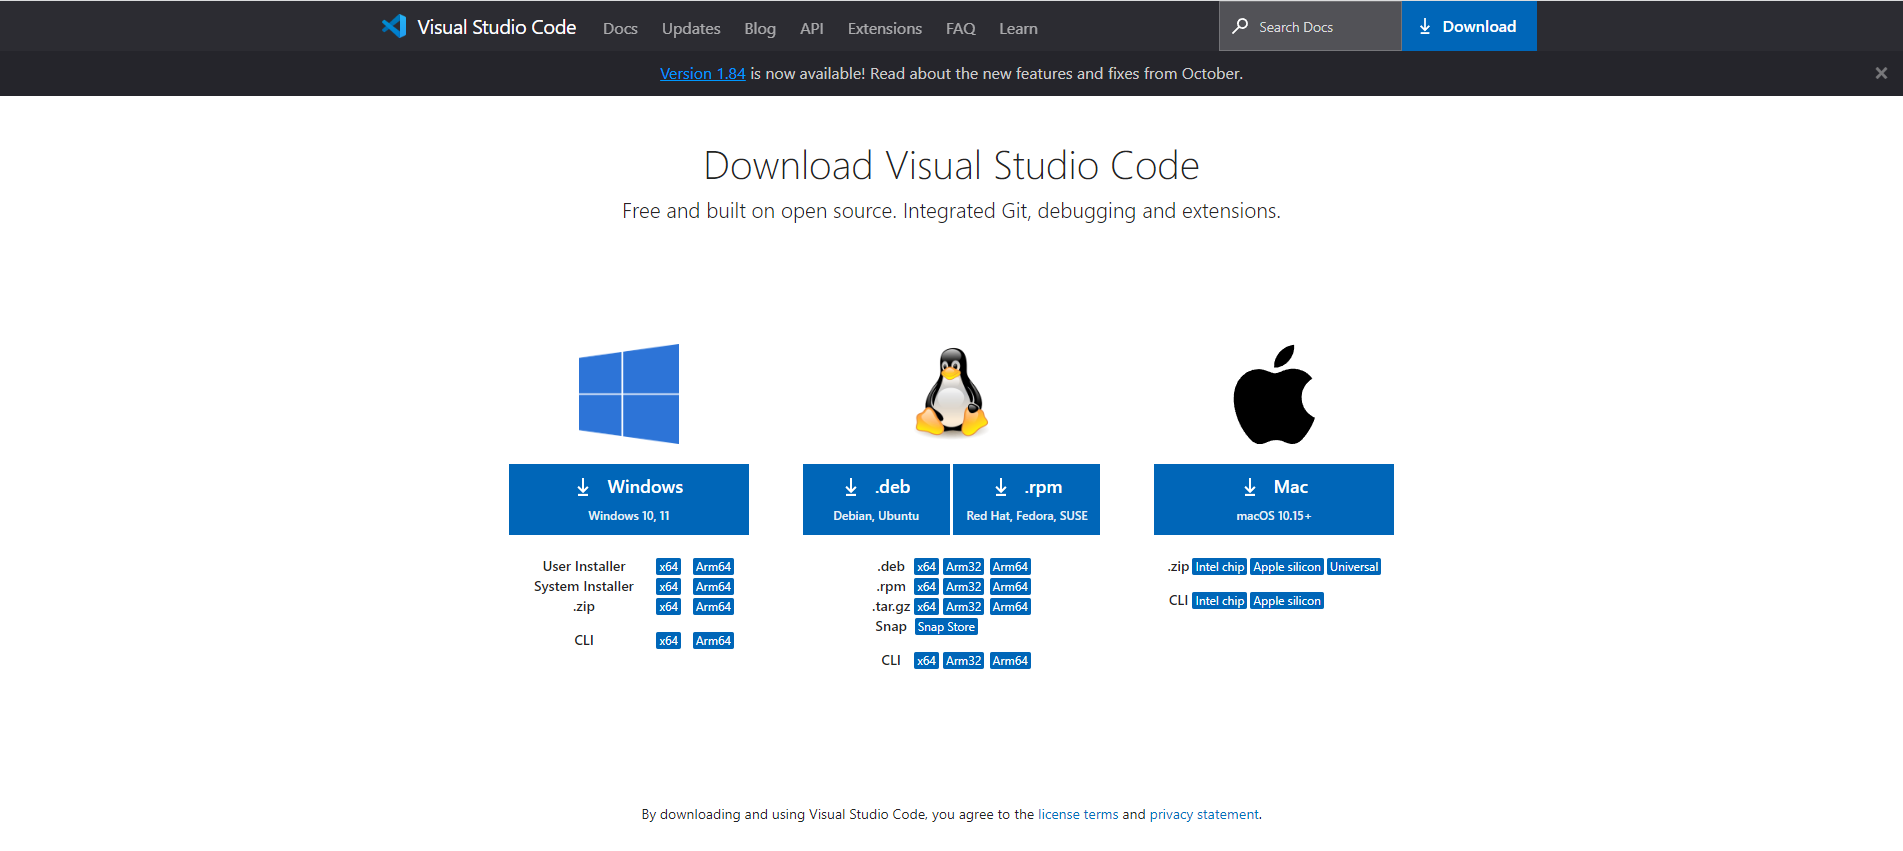
Task: Select Arm64 for Windows .zip
Action: coord(714,607)
